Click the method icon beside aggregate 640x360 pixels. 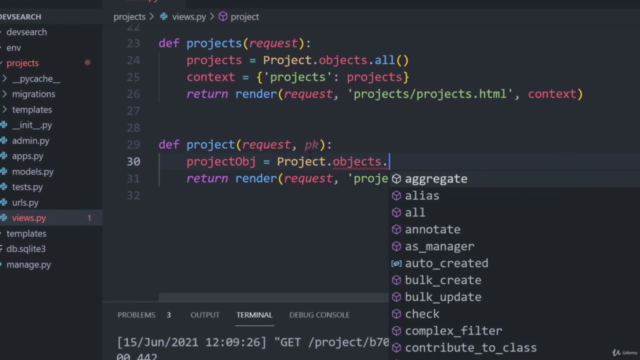(x=396, y=179)
